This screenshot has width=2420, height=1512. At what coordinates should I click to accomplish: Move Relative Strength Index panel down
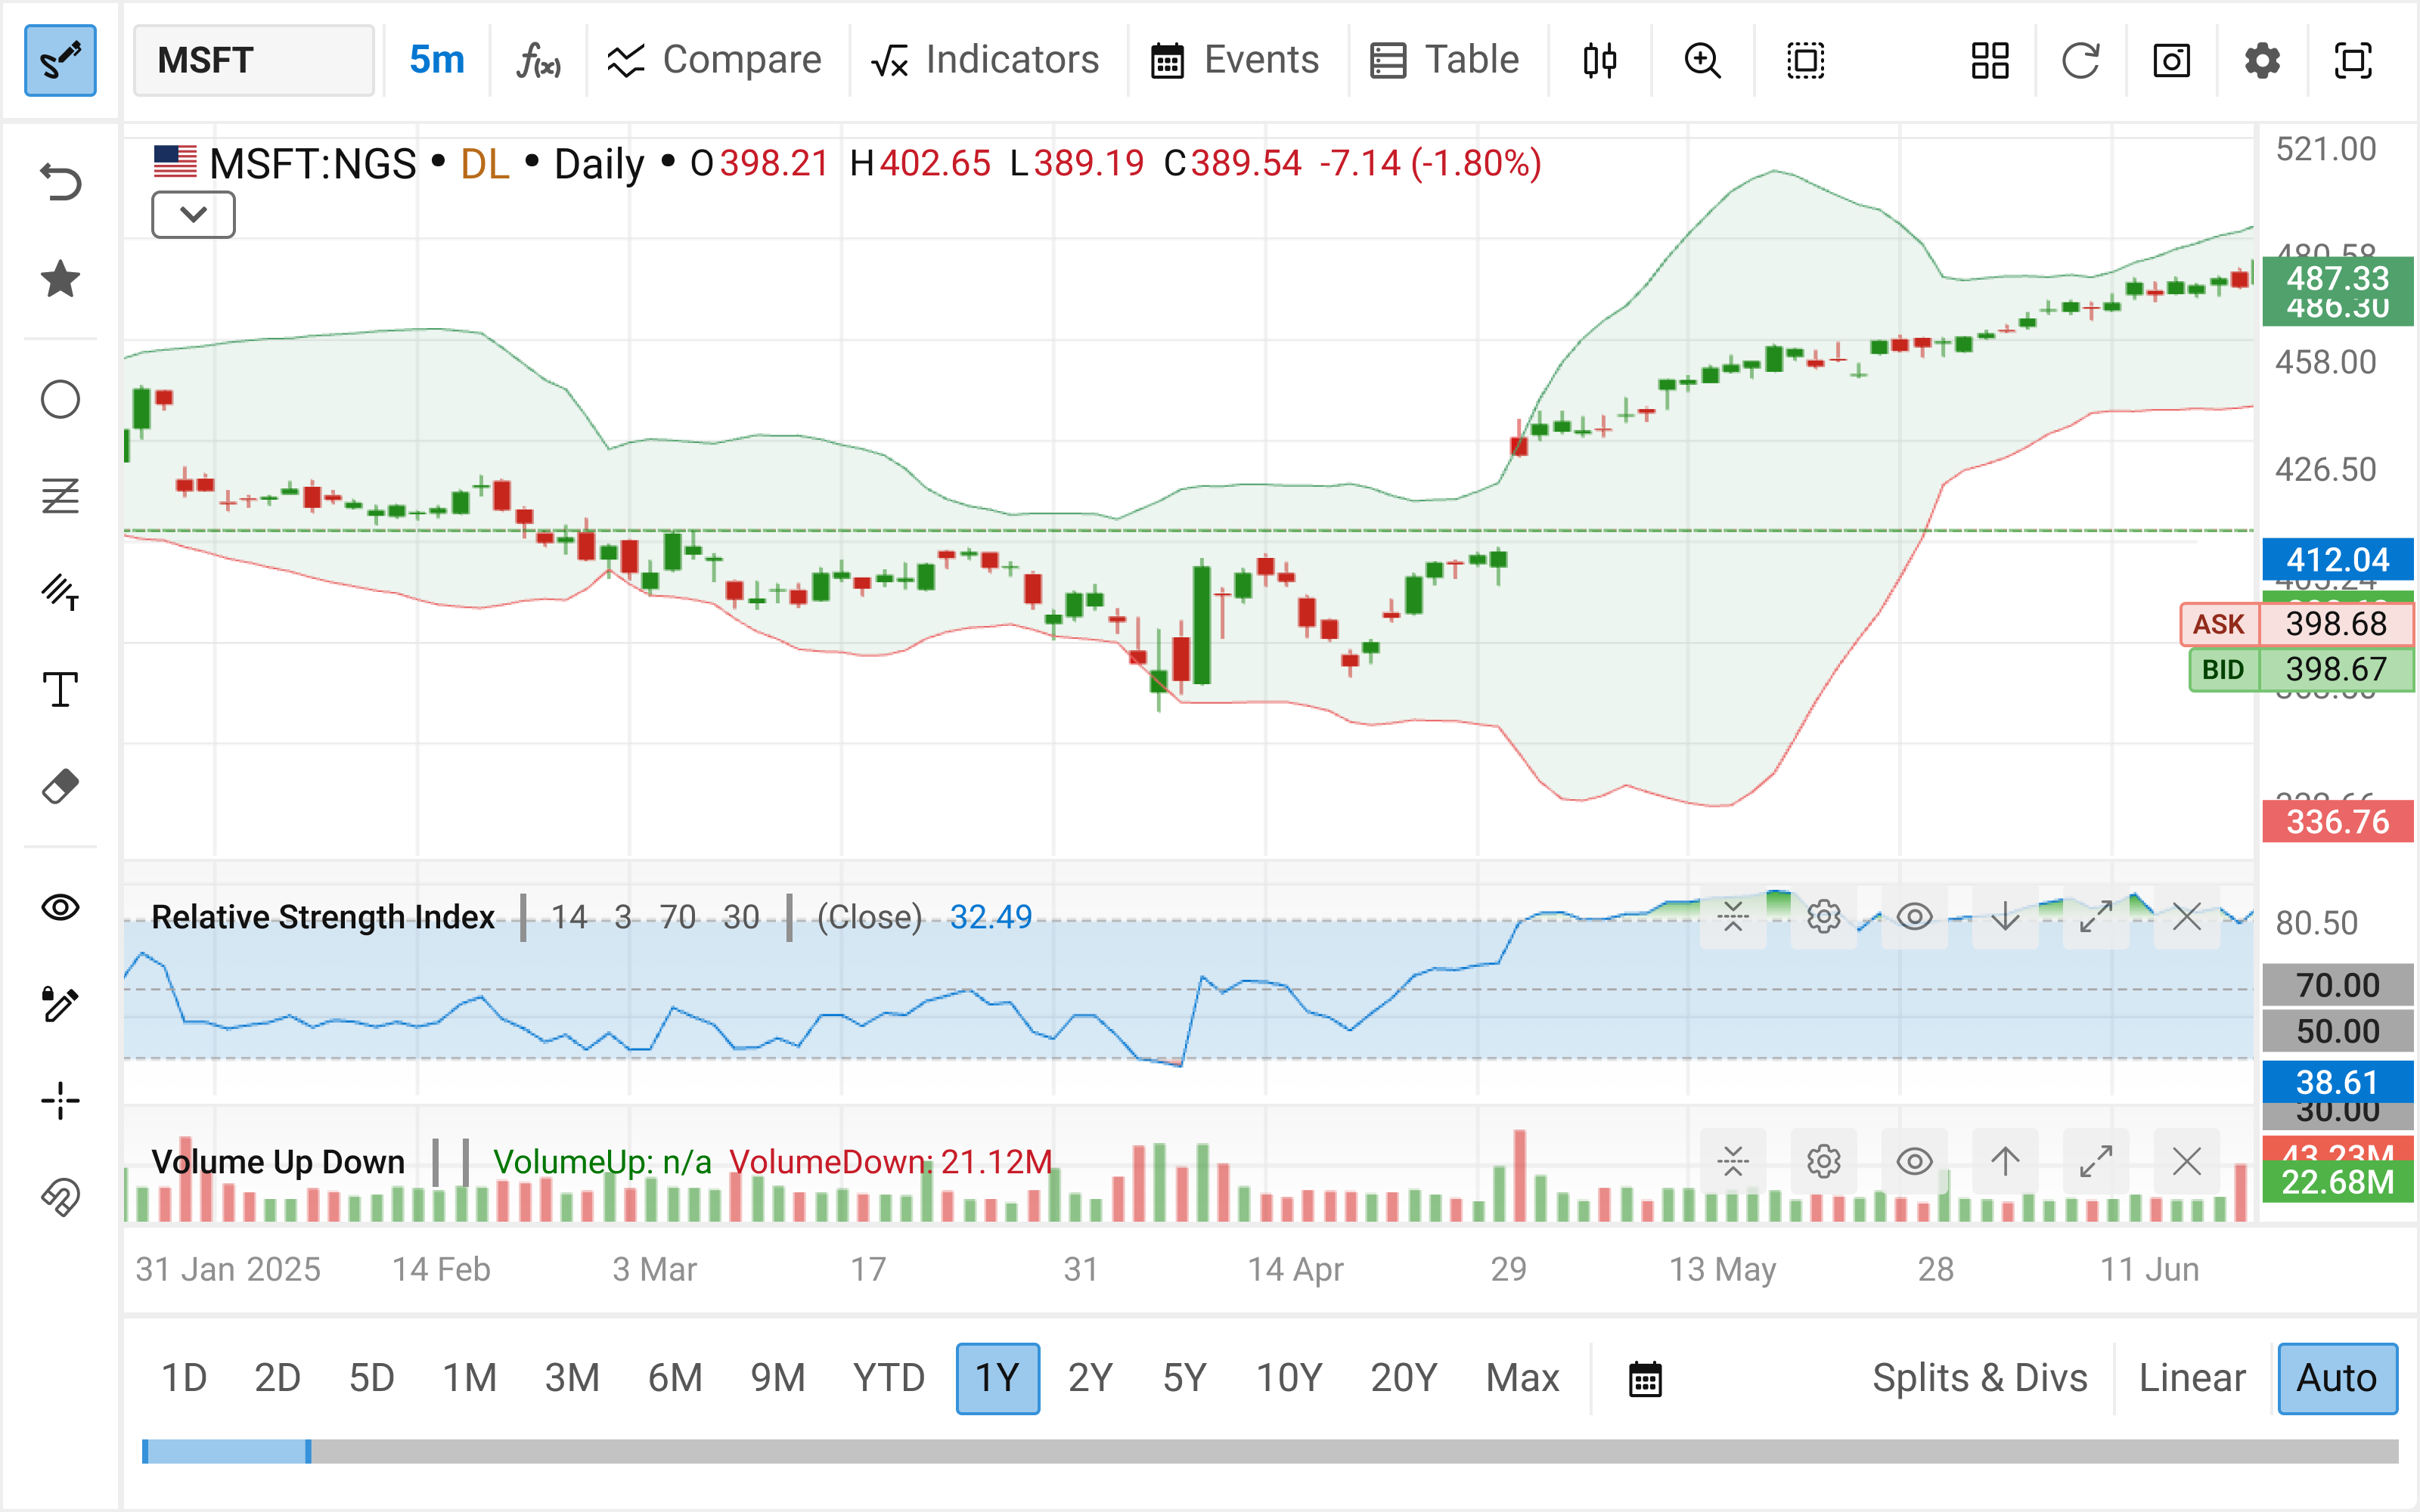[x=2005, y=916]
